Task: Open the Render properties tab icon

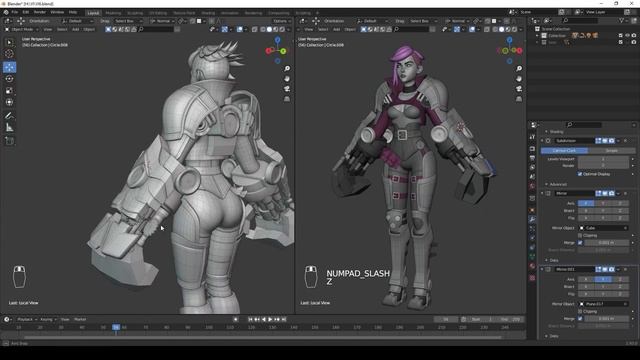Action: click(x=532, y=149)
